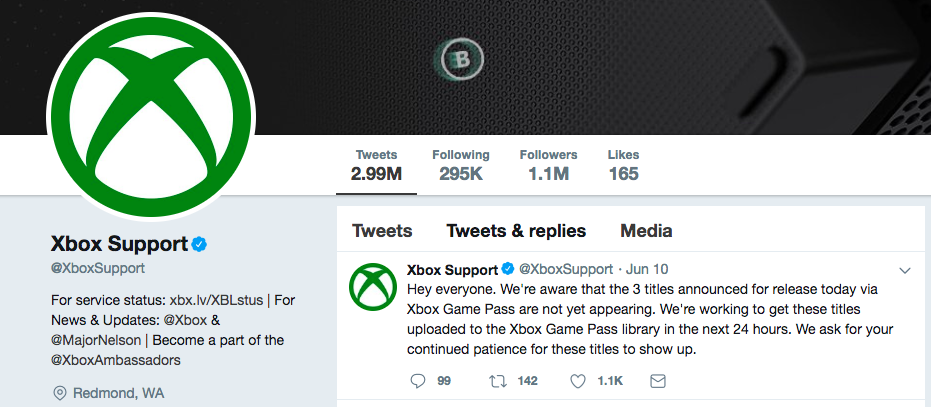Open the @XboxAmbassadors mention link
931x407 pixels.
pyautogui.click(x=116, y=360)
